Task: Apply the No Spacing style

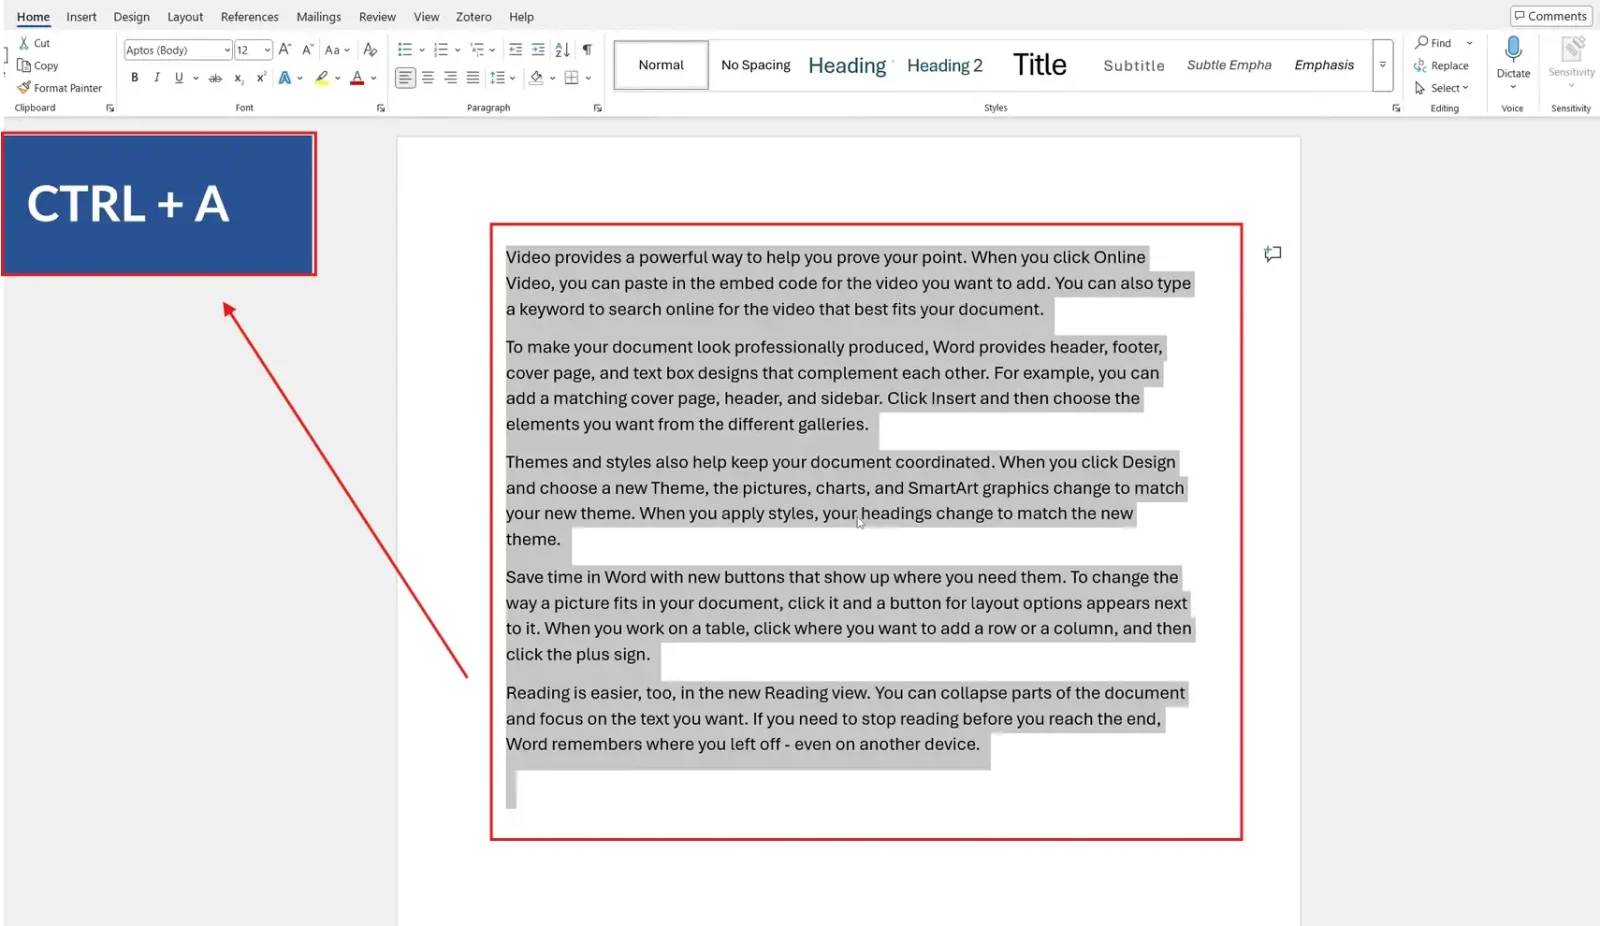Action: pos(756,65)
